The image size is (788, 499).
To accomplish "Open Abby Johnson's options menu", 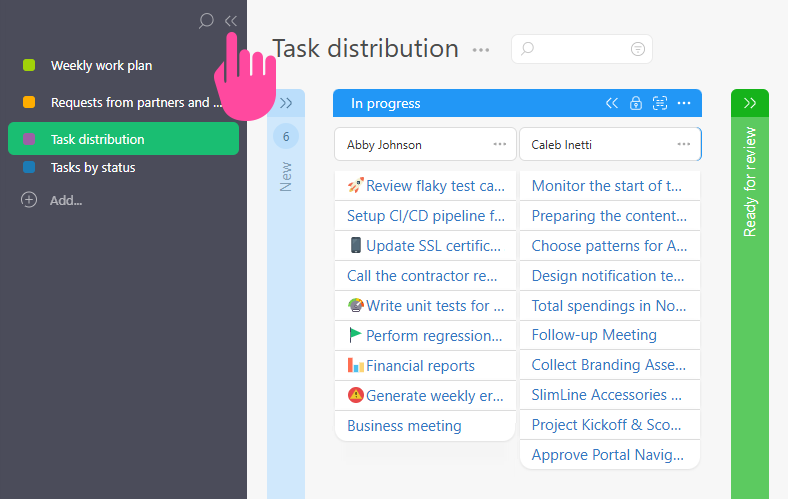I will [x=500, y=144].
